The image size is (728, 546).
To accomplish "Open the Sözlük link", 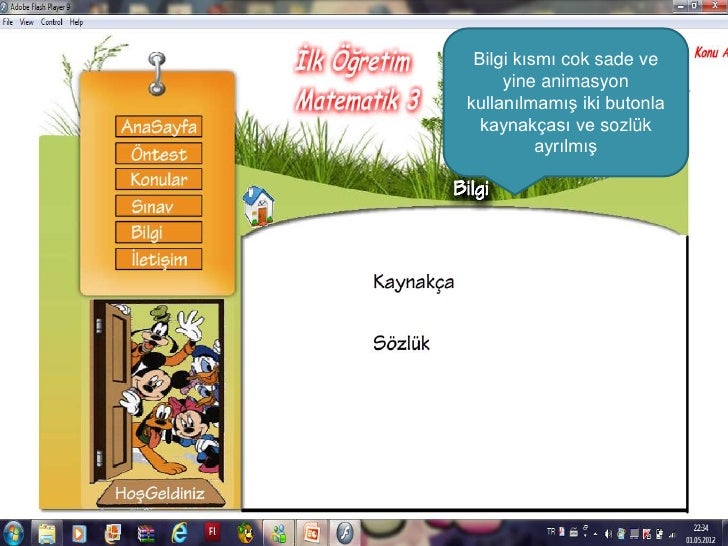I will click(x=401, y=343).
